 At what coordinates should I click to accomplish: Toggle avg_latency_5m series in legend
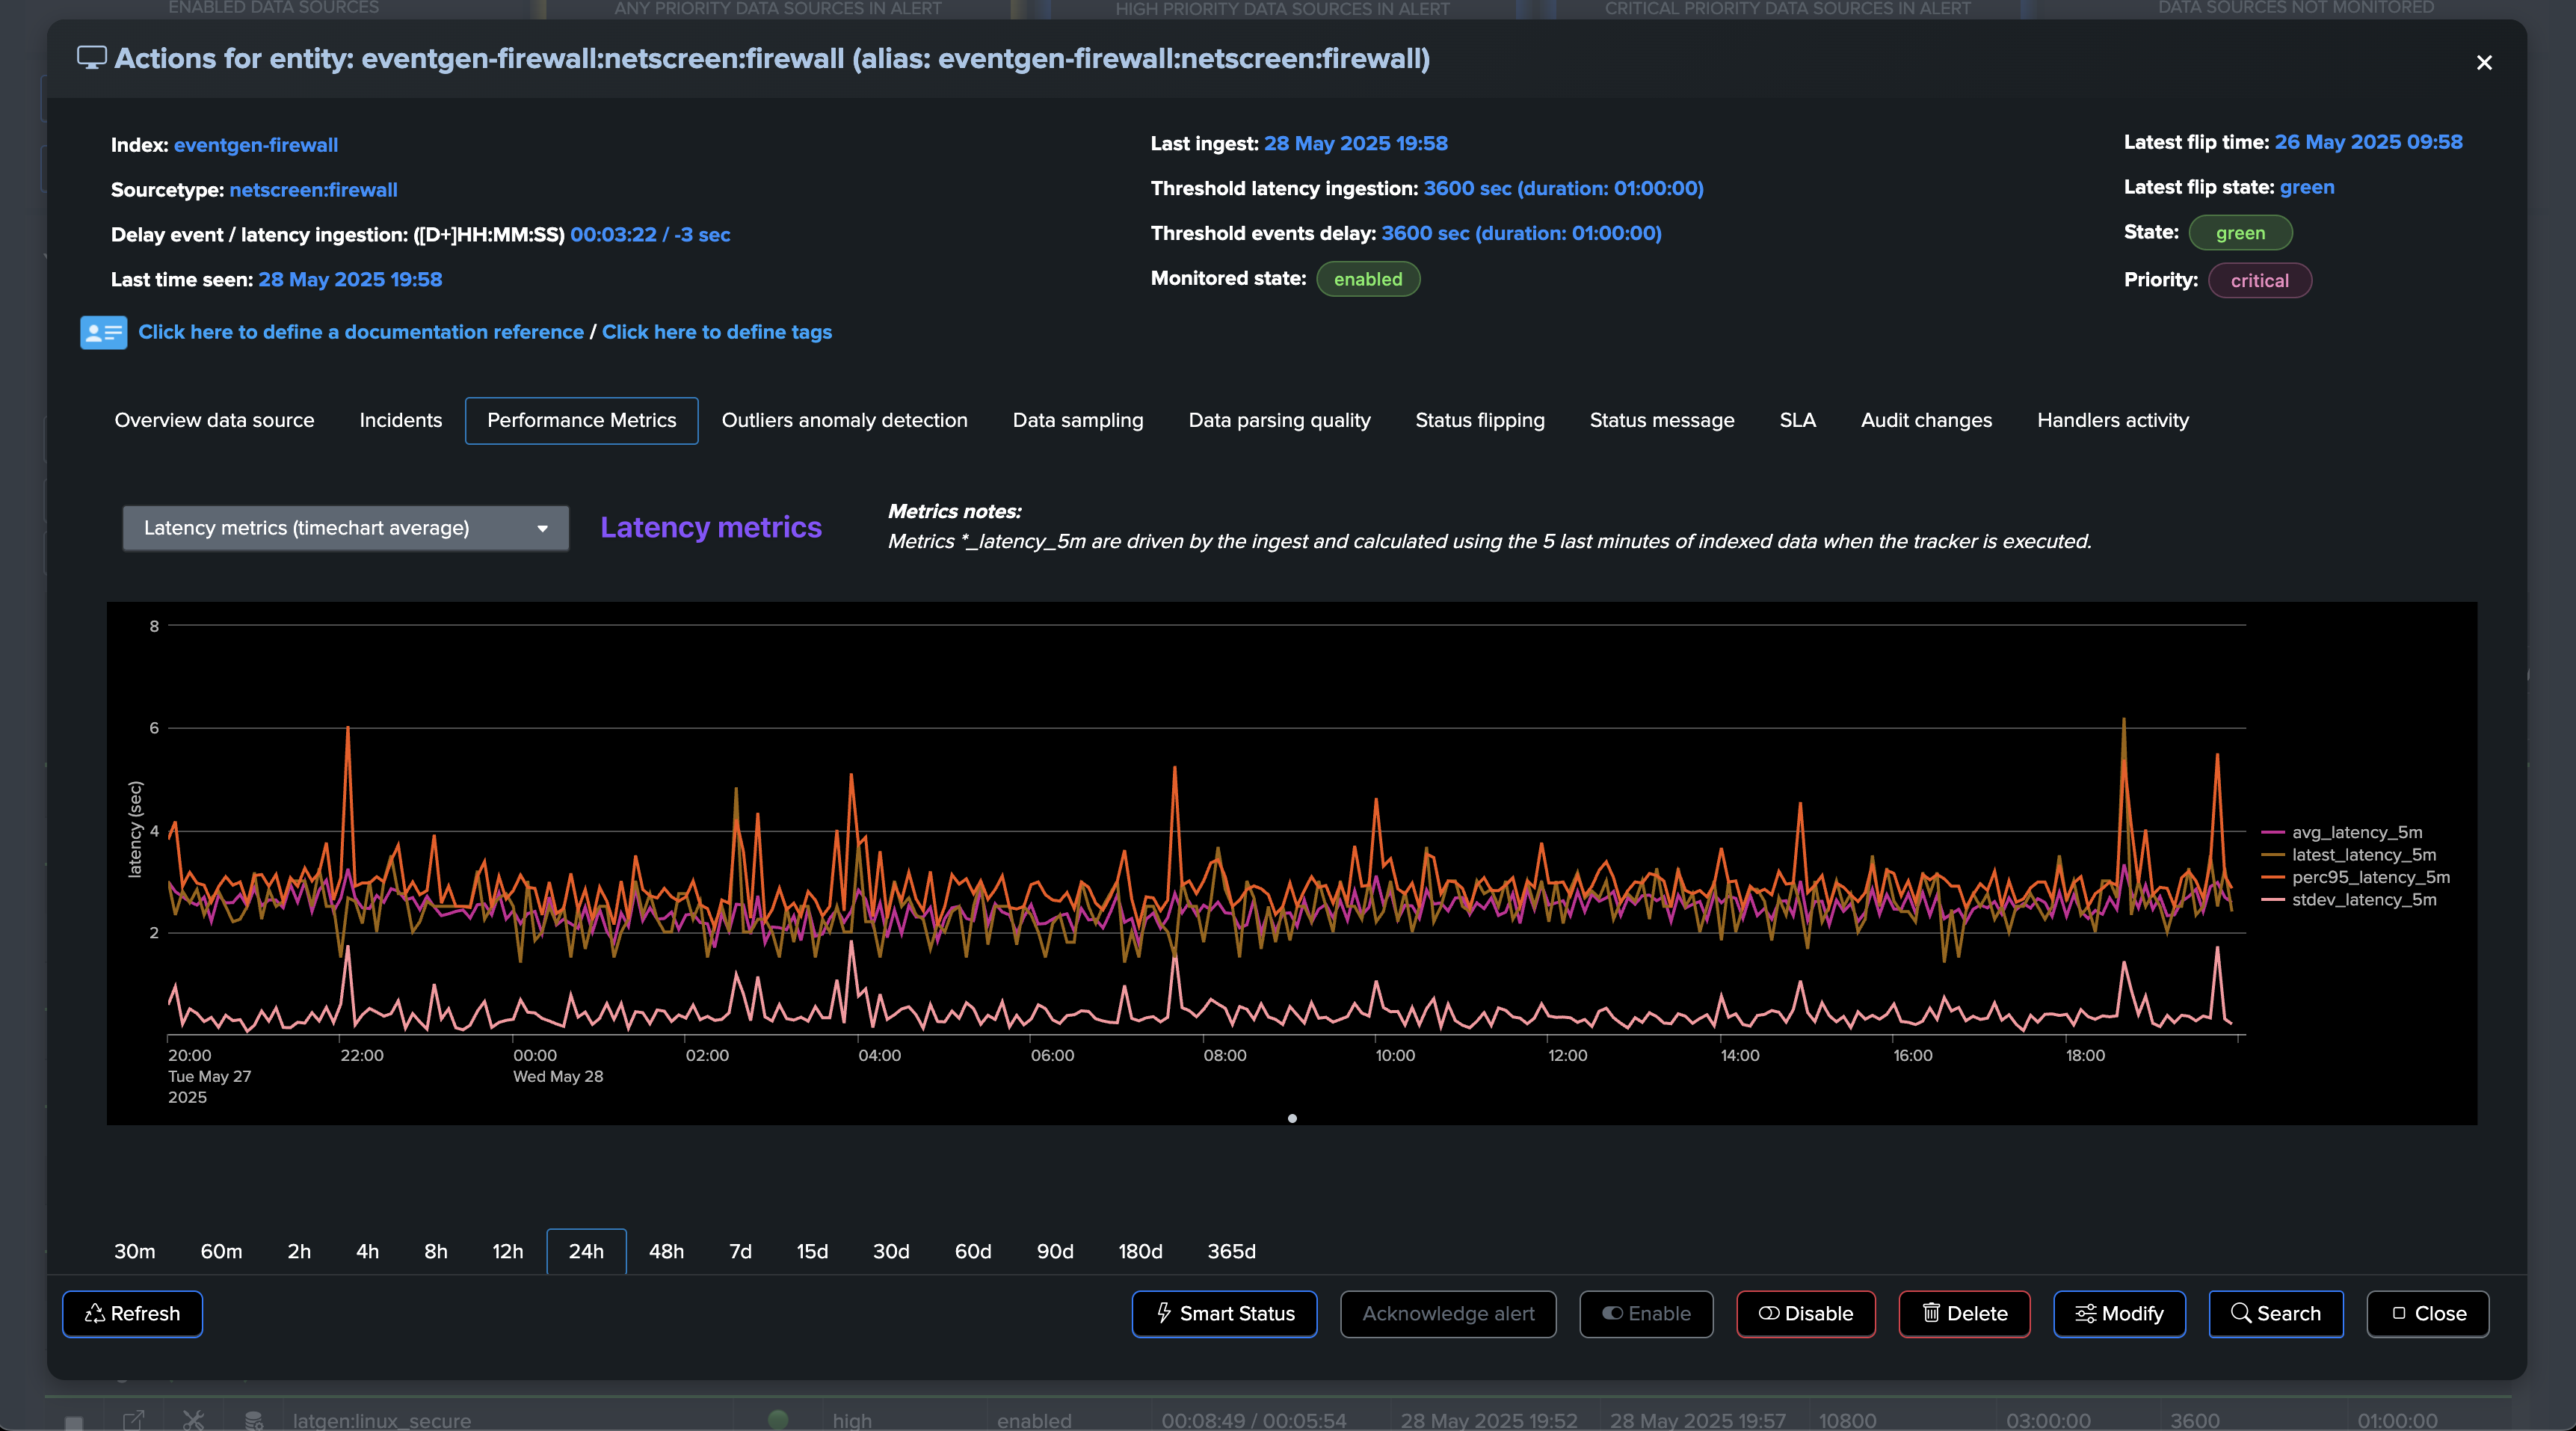click(x=2356, y=832)
